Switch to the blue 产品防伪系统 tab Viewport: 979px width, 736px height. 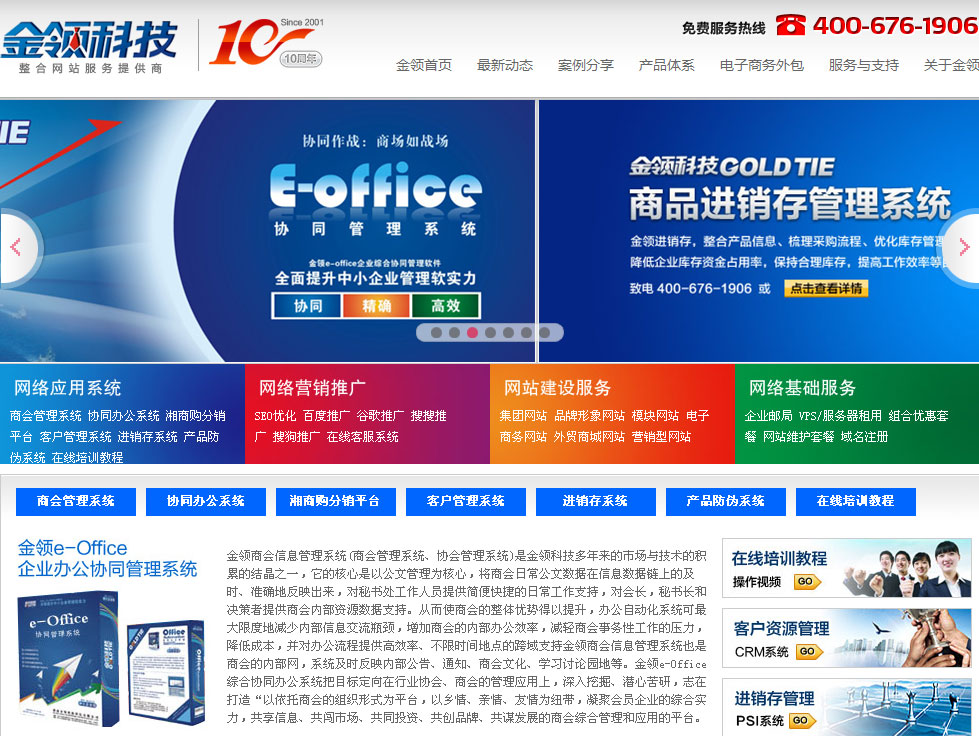pos(726,501)
